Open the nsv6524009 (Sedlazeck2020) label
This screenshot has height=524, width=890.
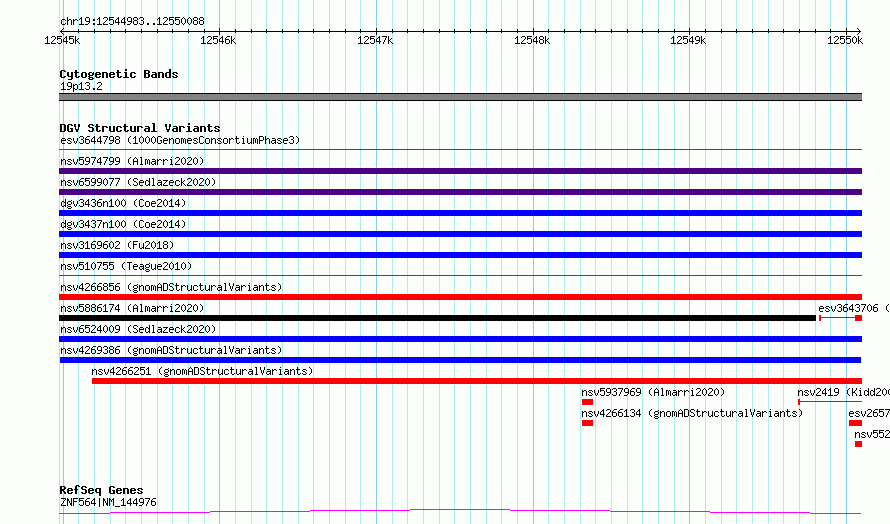coord(138,329)
